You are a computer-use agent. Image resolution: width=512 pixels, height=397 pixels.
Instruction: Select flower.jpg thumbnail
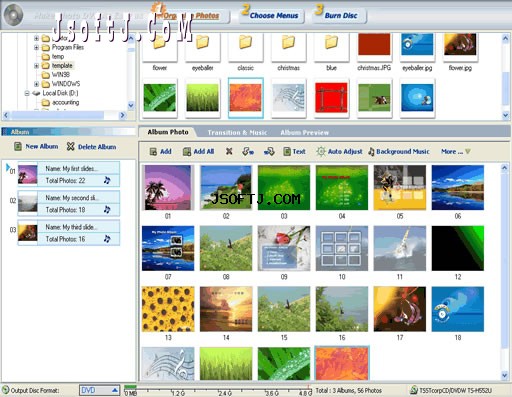coord(460,48)
